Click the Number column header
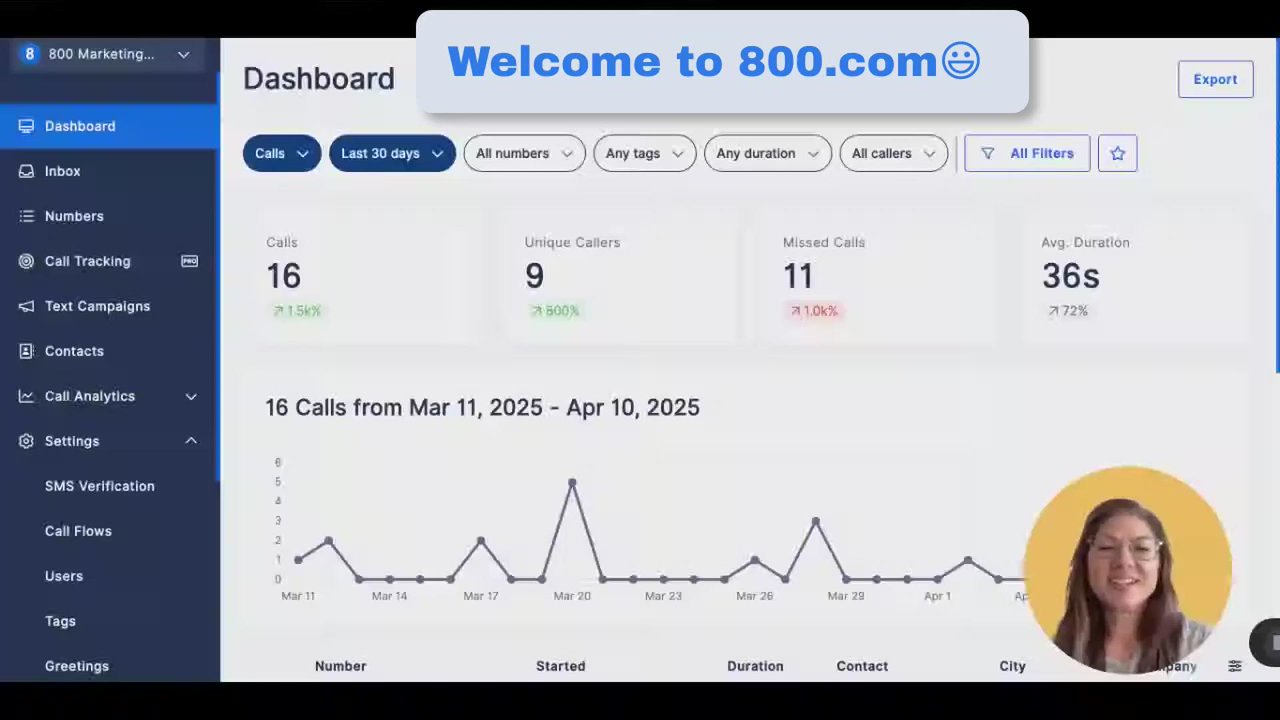Viewport: 1280px width, 720px height. (x=340, y=666)
